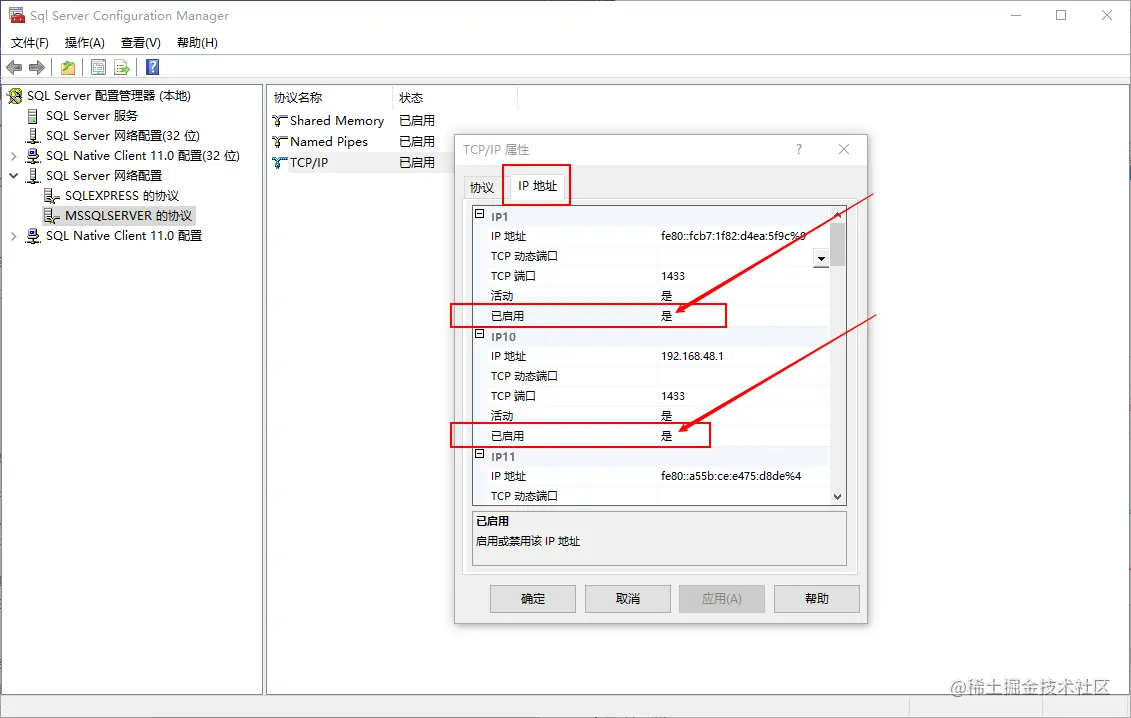Cancel the dialog with 取消
The height and width of the screenshot is (718, 1131).
[x=628, y=599]
